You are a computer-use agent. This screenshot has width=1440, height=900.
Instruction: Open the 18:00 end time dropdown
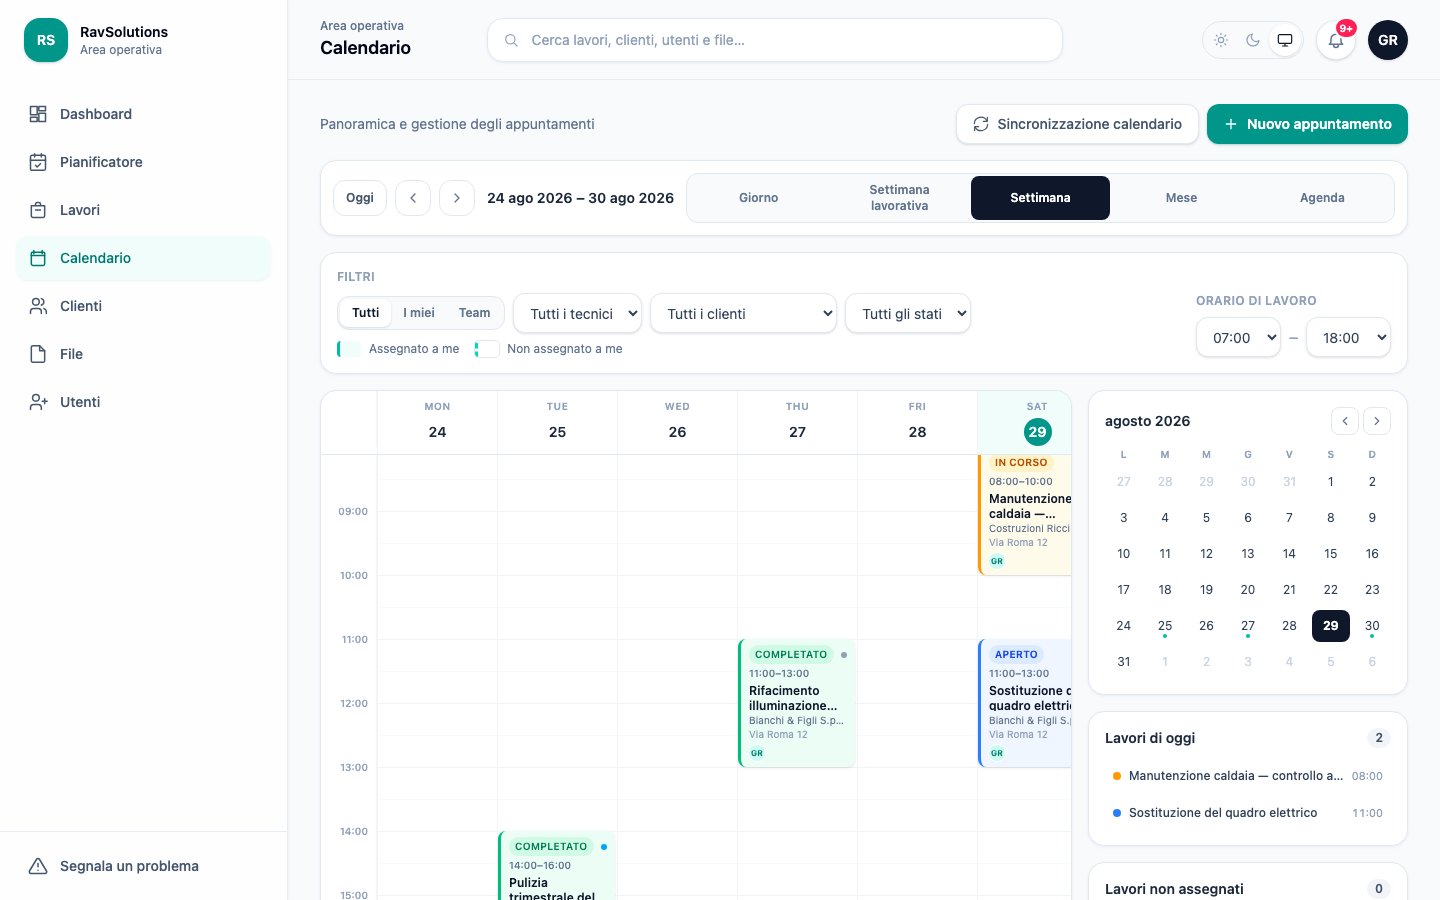(x=1349, y=338)
